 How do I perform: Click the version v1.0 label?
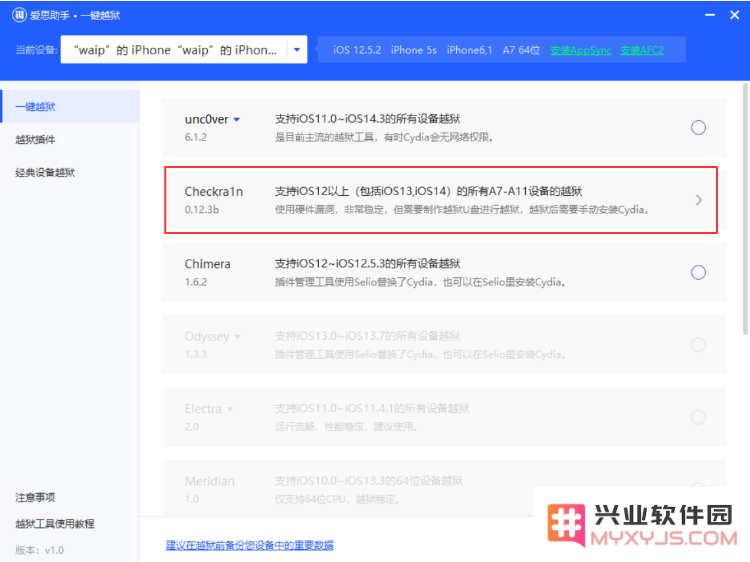pyautogui.click(x=39, y=550)
